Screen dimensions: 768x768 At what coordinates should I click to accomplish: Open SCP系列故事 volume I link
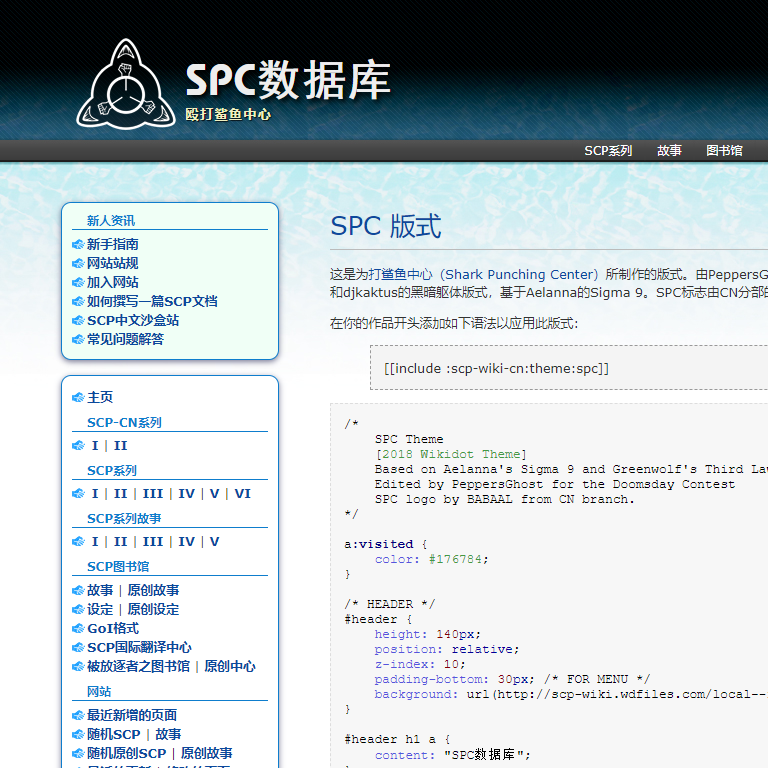tap(95, 542)
